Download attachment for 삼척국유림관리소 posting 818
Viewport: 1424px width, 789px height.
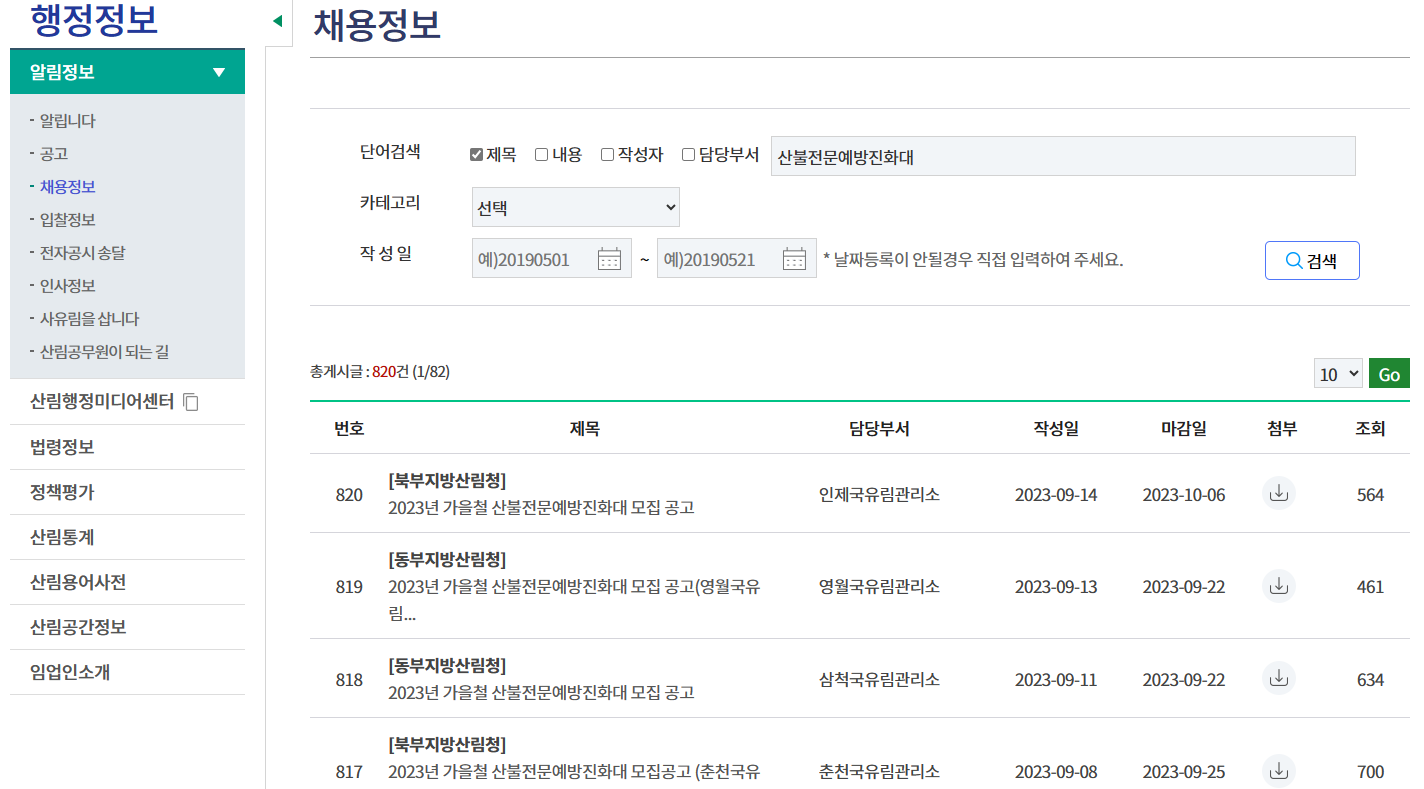pos(1278,678)
